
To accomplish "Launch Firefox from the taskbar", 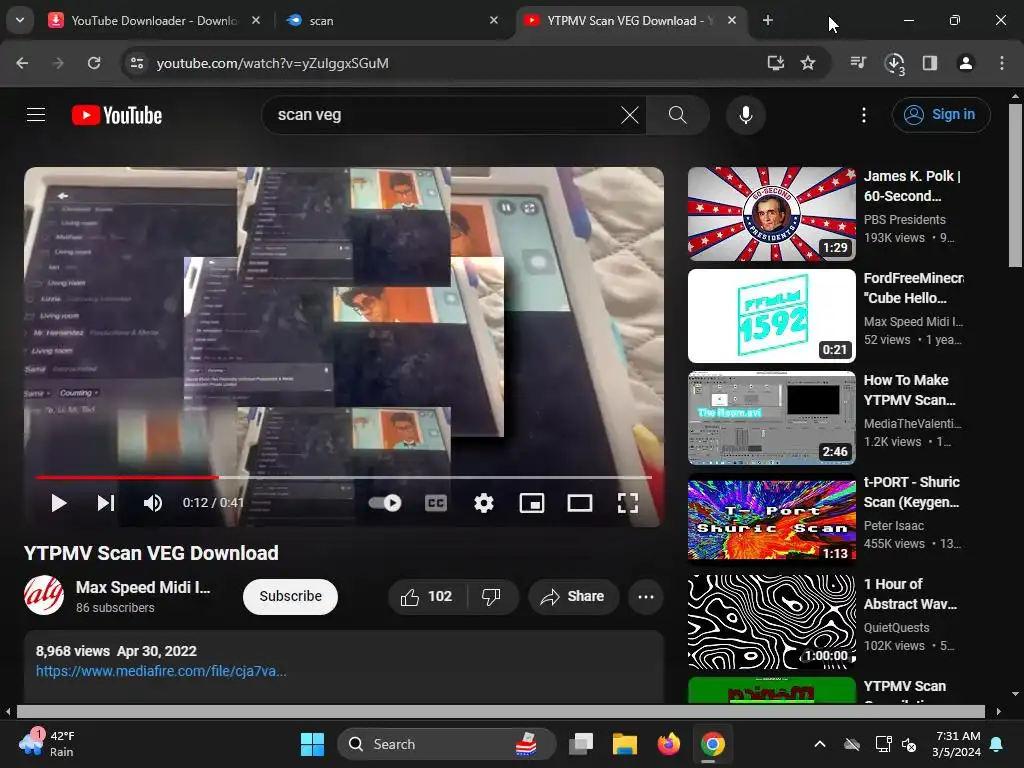I will pos(669,744).
